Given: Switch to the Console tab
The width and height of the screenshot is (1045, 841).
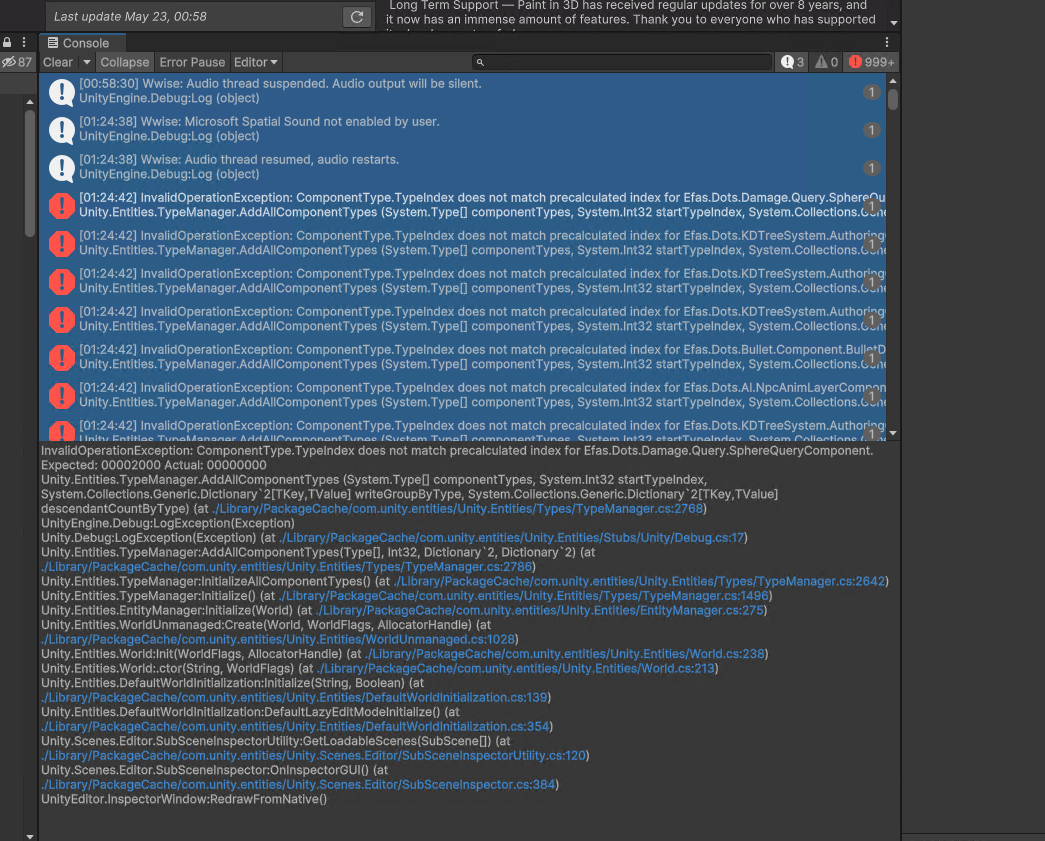Looking at the screenshot, I should point(82,42).
